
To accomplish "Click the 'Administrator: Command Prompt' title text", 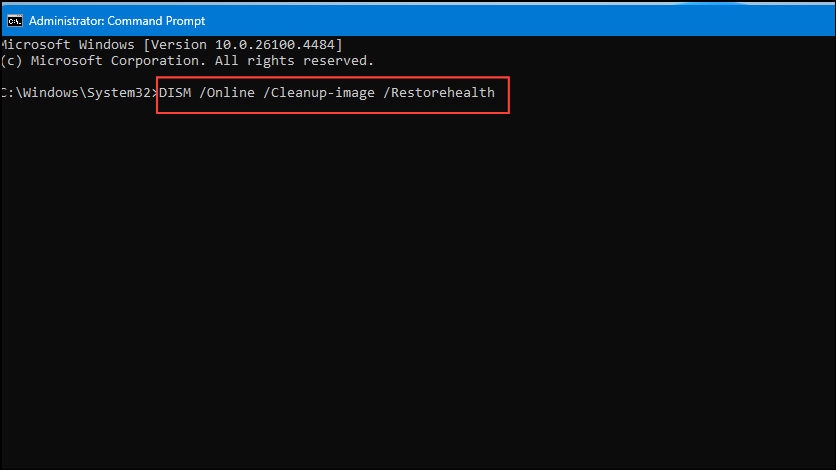I will click(x=117, y=21).
